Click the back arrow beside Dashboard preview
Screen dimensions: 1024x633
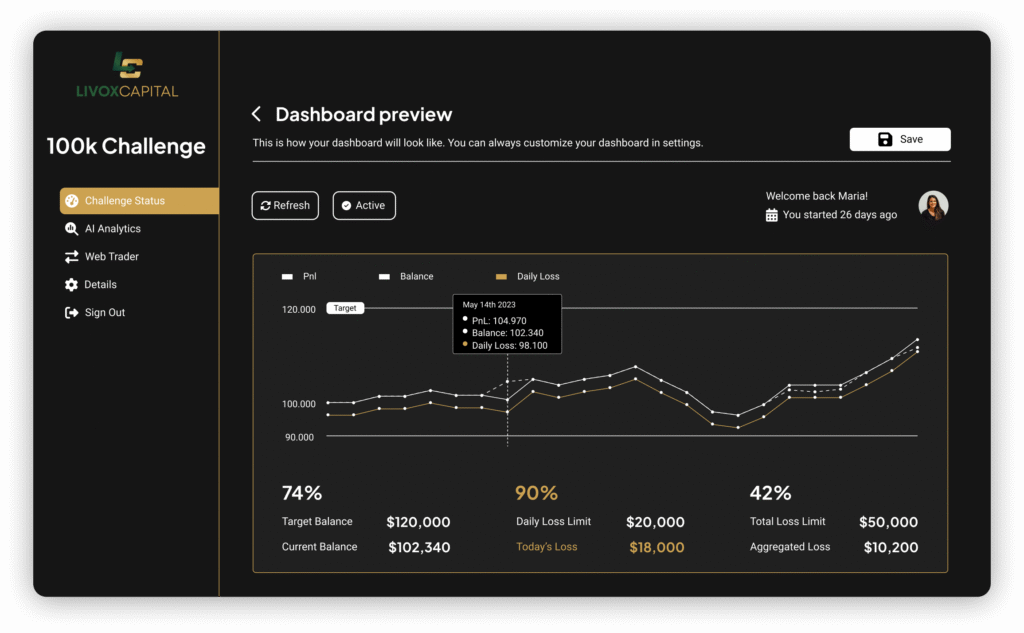pyautogui.click(x=256, y=114)
